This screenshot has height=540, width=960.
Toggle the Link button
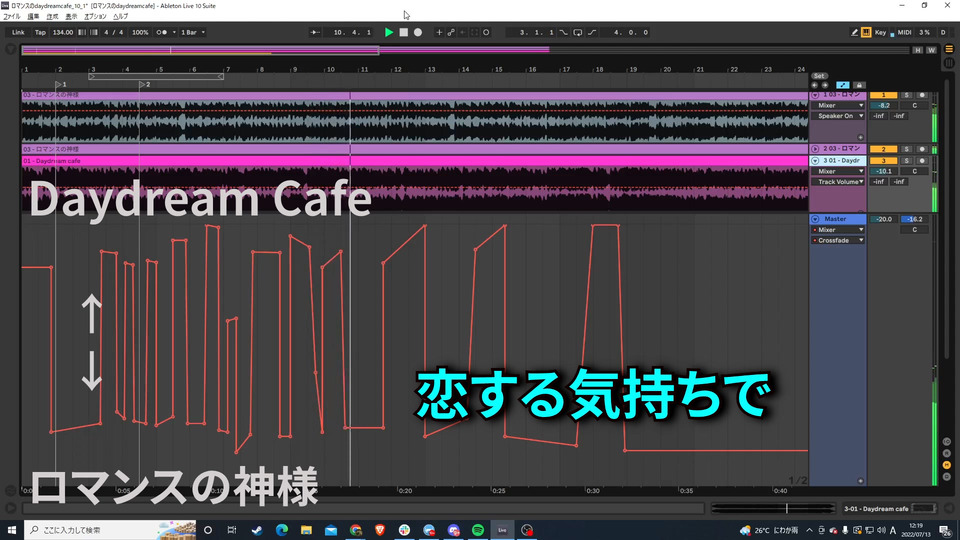(x=18, y=32)
